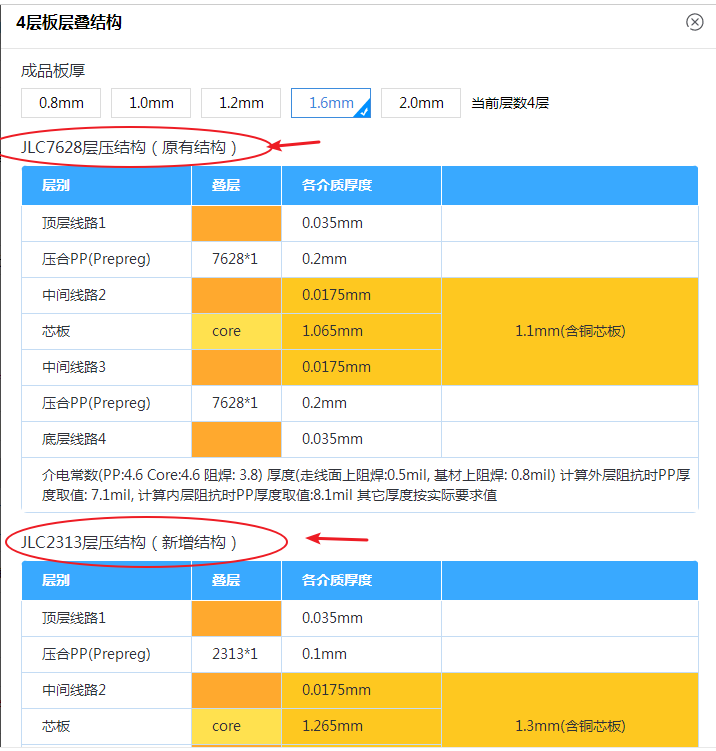Image resolution: width=716 pixels, height=751 pixels.
Task: Select the 1.1mm(含铜芯板) cell
Action: [569, 331]
